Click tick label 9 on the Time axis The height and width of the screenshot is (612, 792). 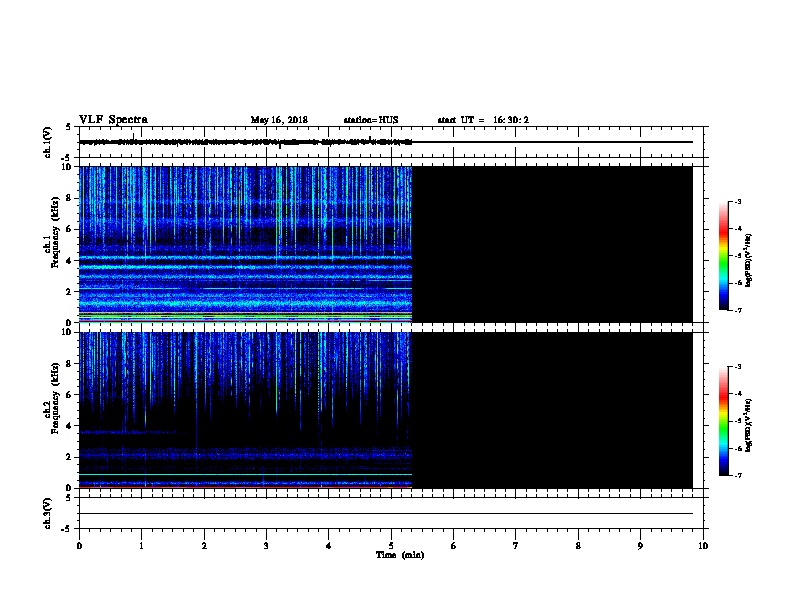click(640, 546)
